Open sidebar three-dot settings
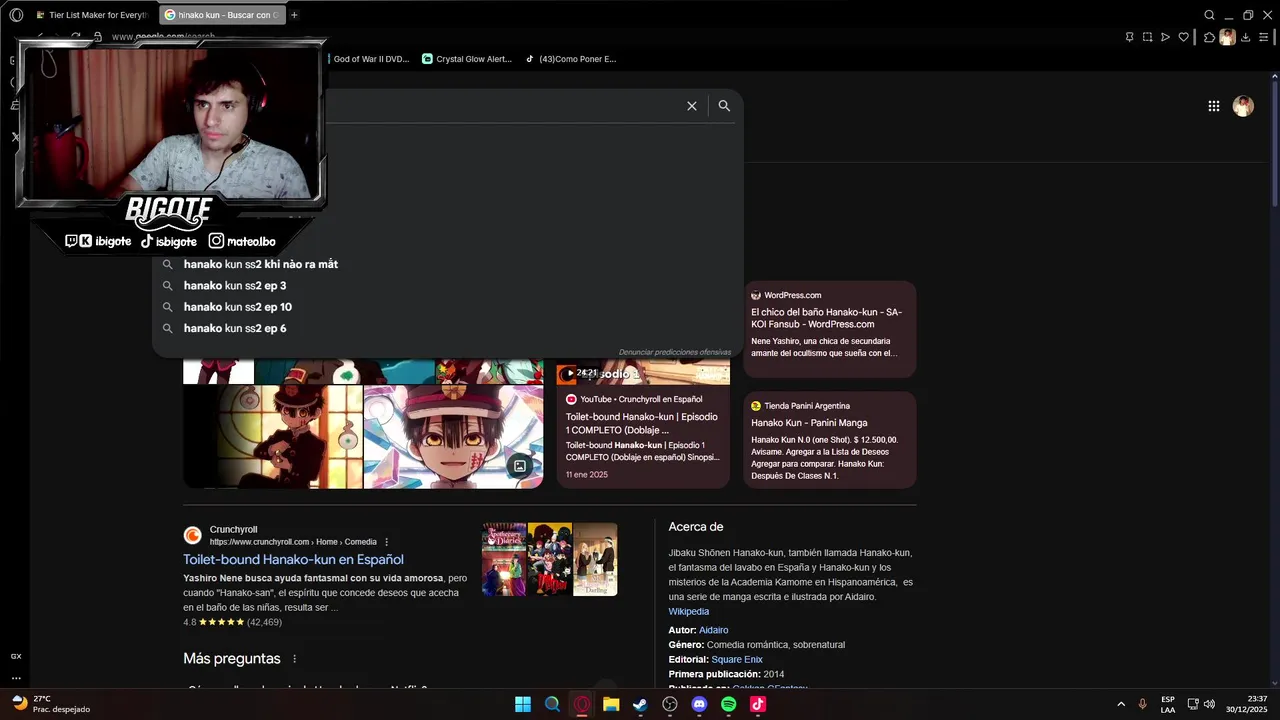 coord(16,678)
